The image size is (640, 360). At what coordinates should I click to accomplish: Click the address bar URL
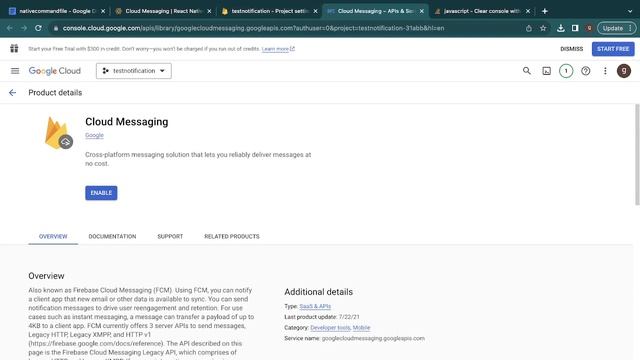(253, 28)
